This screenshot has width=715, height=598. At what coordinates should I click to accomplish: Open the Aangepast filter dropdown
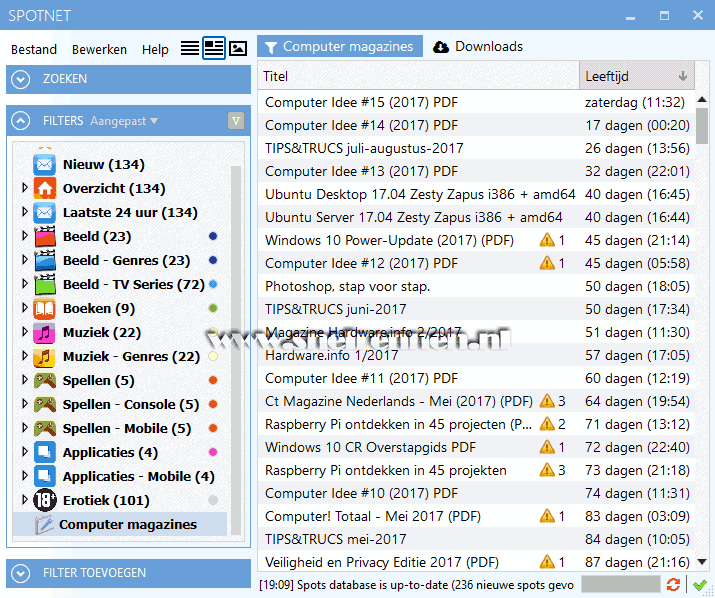[124, 121]
